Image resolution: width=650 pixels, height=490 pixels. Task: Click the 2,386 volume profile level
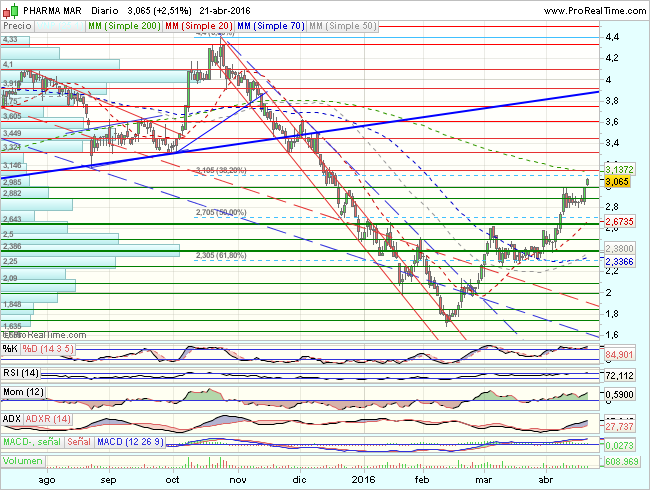[x=12, y=246]
